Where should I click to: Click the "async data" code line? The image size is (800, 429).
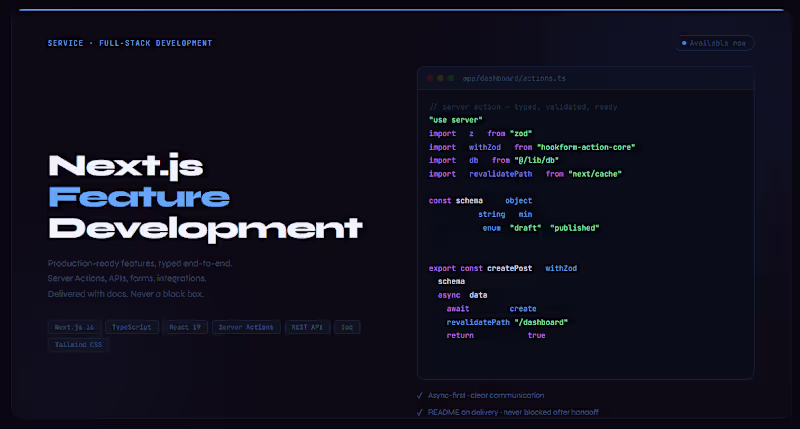tap(462, 295)
